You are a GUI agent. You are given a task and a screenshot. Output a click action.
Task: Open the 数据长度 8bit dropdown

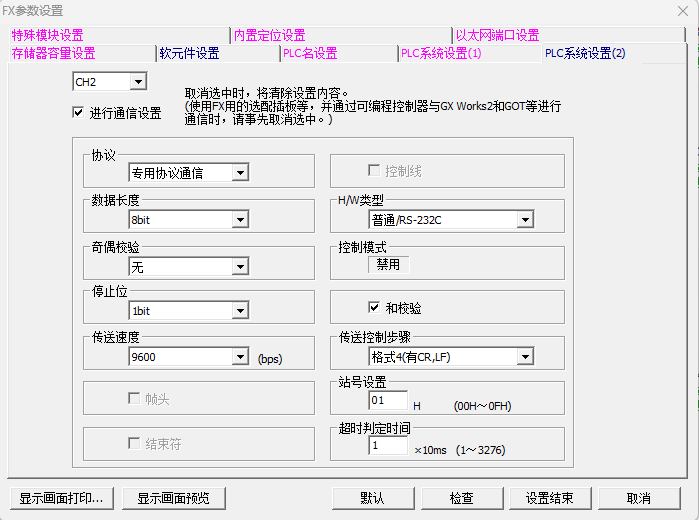click(239, 220)
